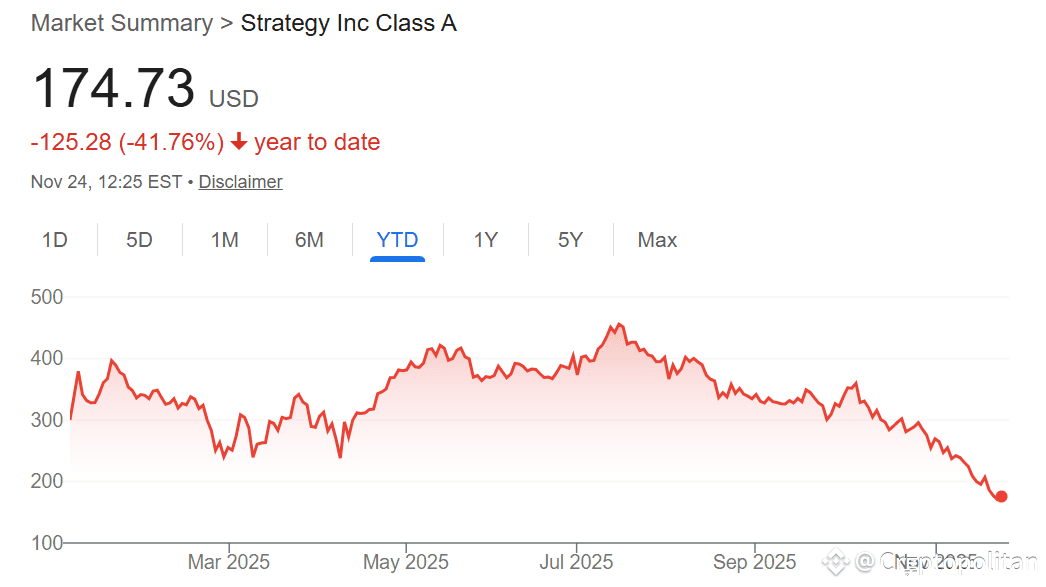
Task: Switch to the 5D chart view
Action: [x=139, y=239]
